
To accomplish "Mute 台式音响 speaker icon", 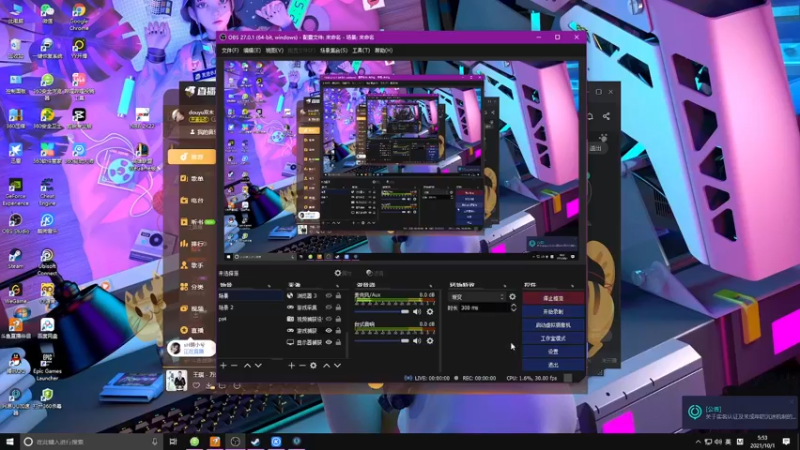I will point(417,340).
